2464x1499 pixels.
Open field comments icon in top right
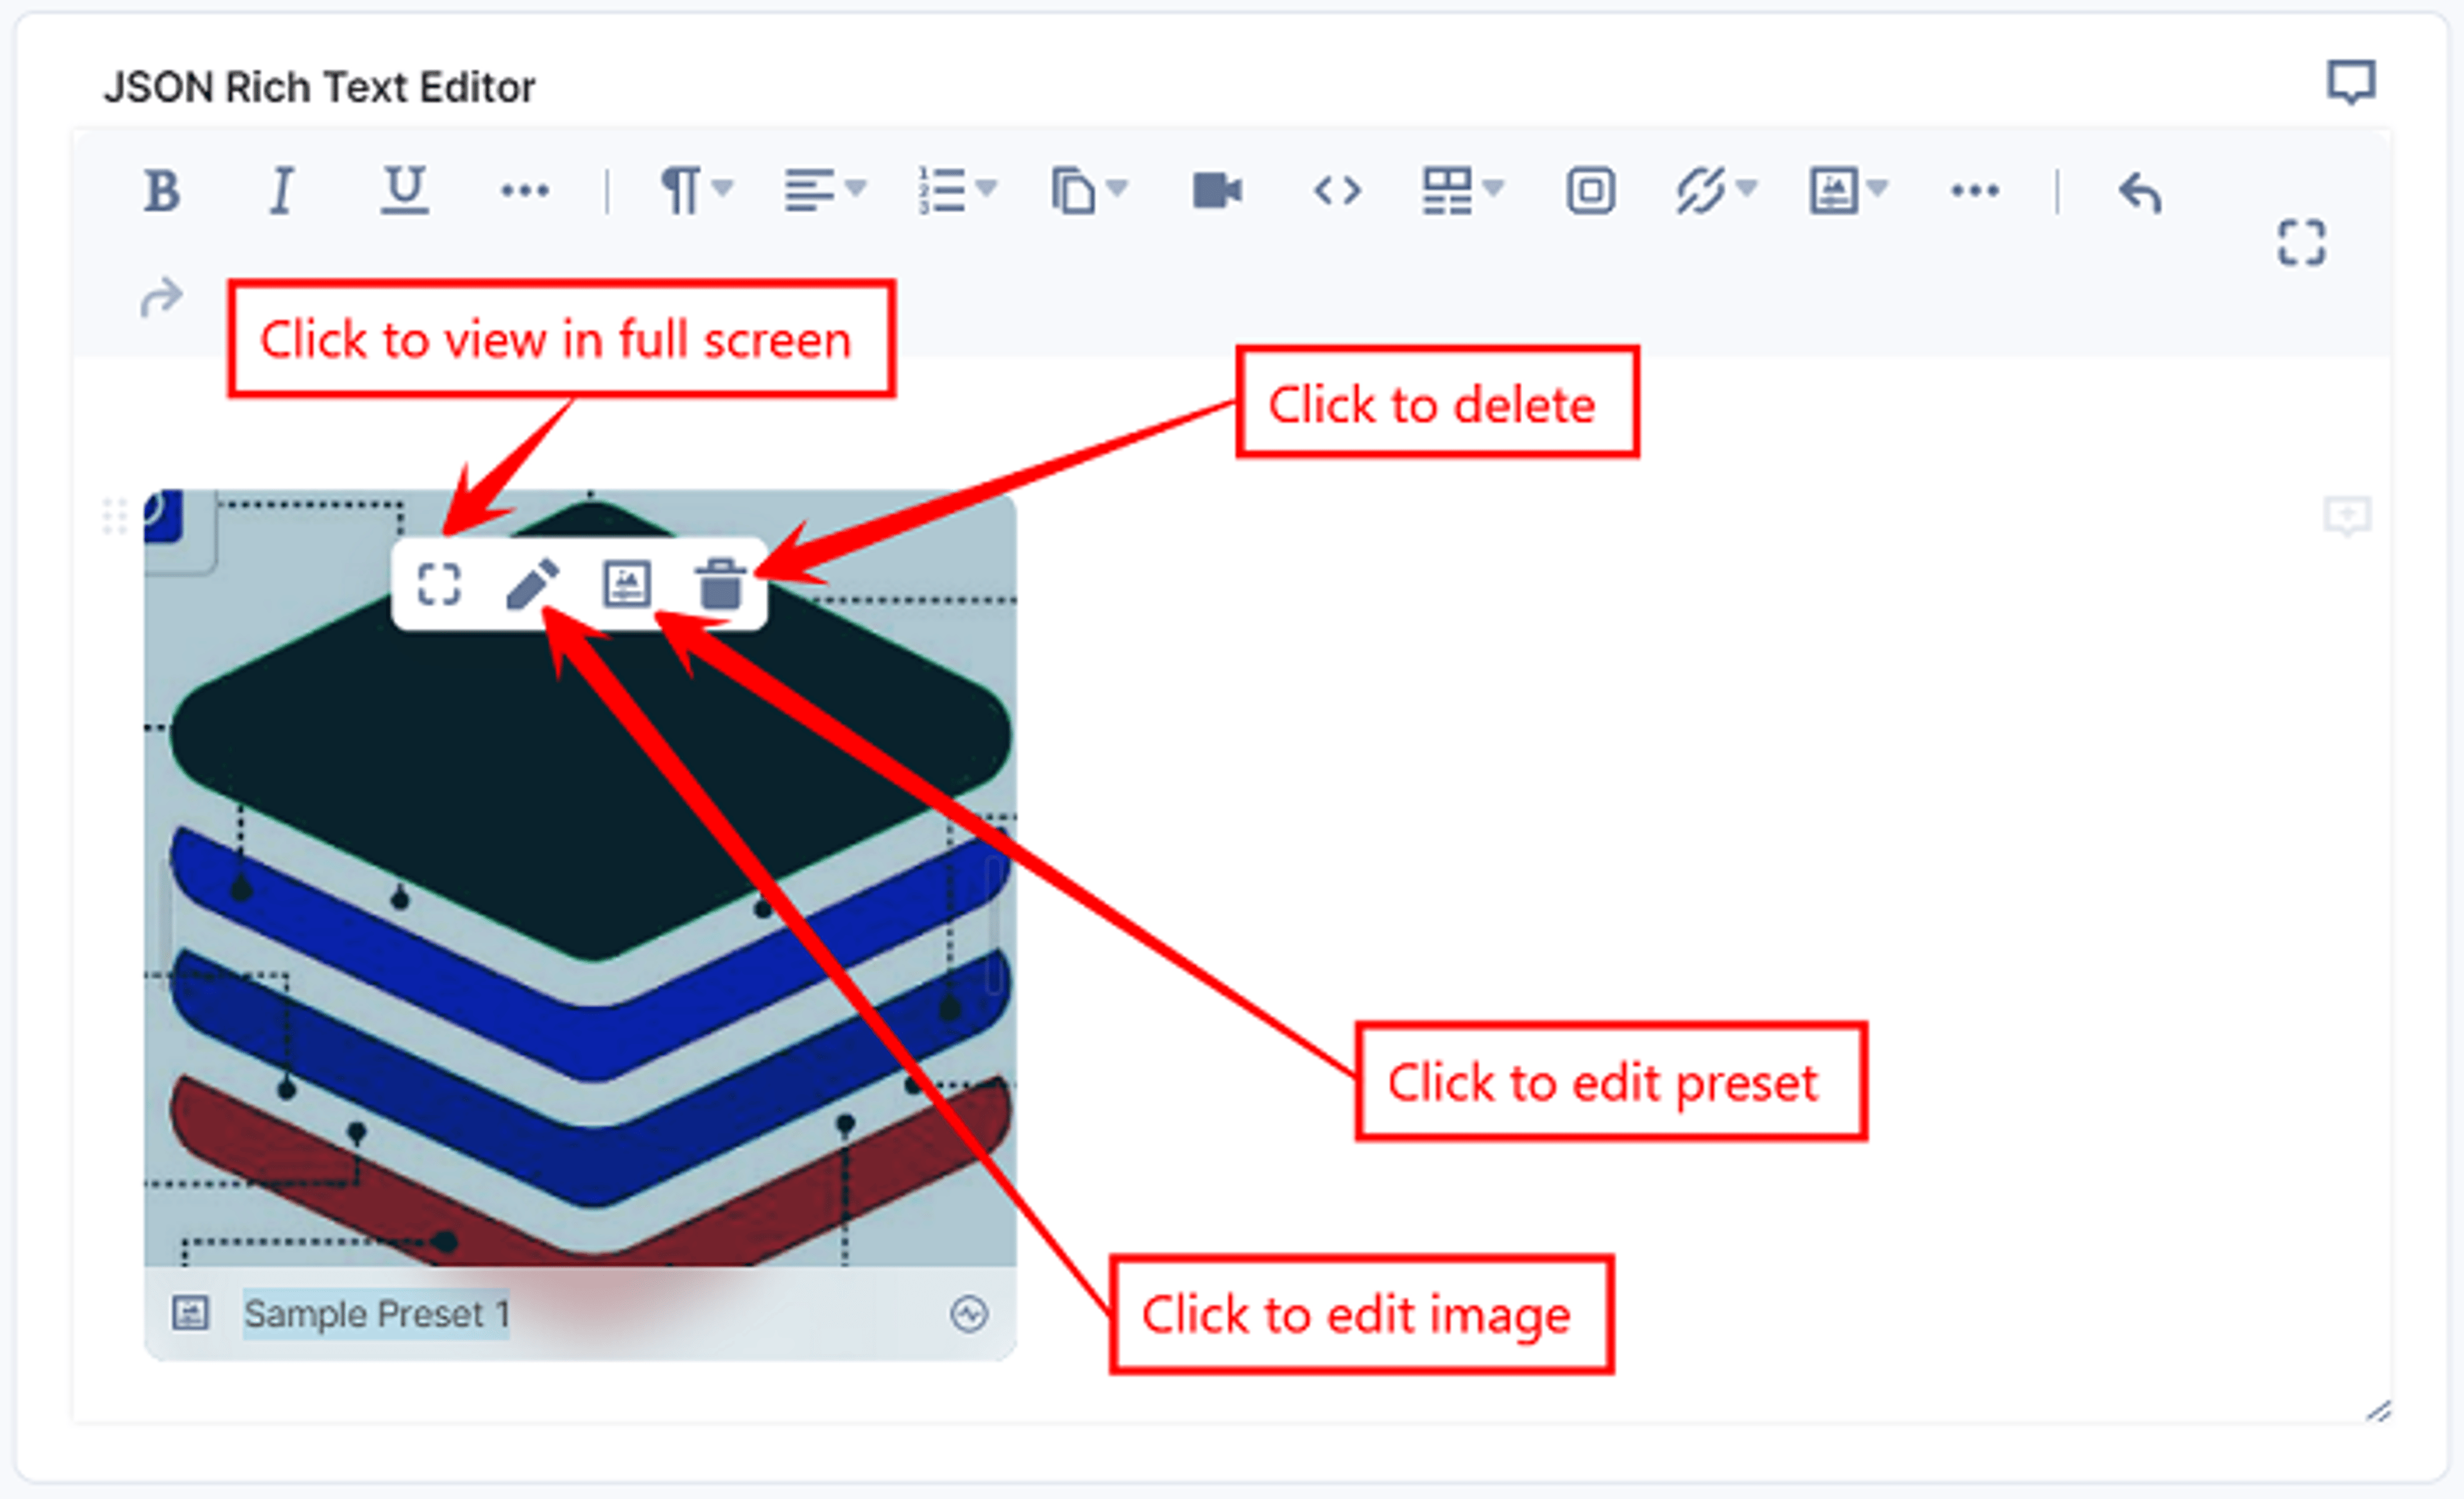point(2351,82)
